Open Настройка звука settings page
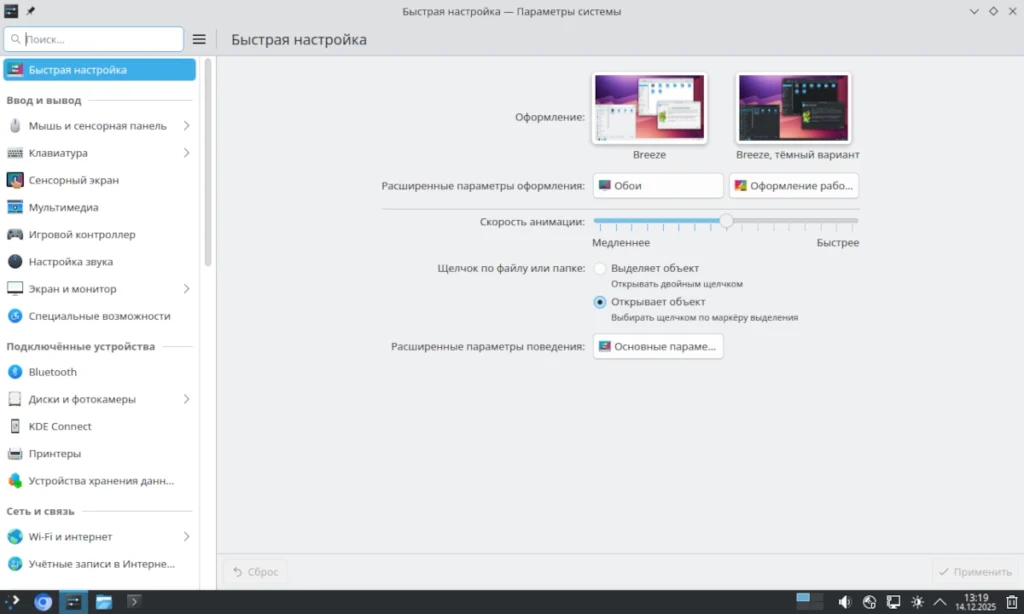Screen dimensions: 1024x614 [x=99, y=261]
